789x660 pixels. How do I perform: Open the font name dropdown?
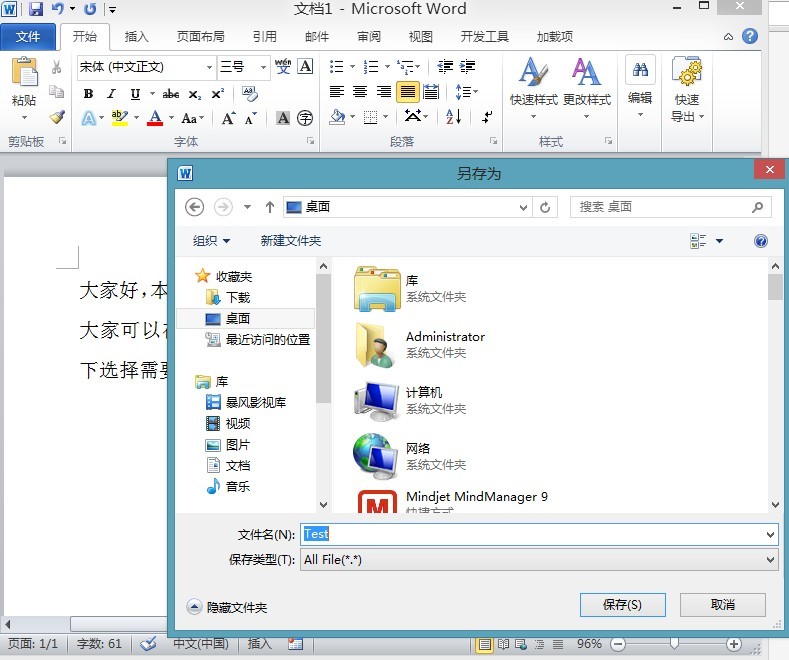click(x=209, y=67)
